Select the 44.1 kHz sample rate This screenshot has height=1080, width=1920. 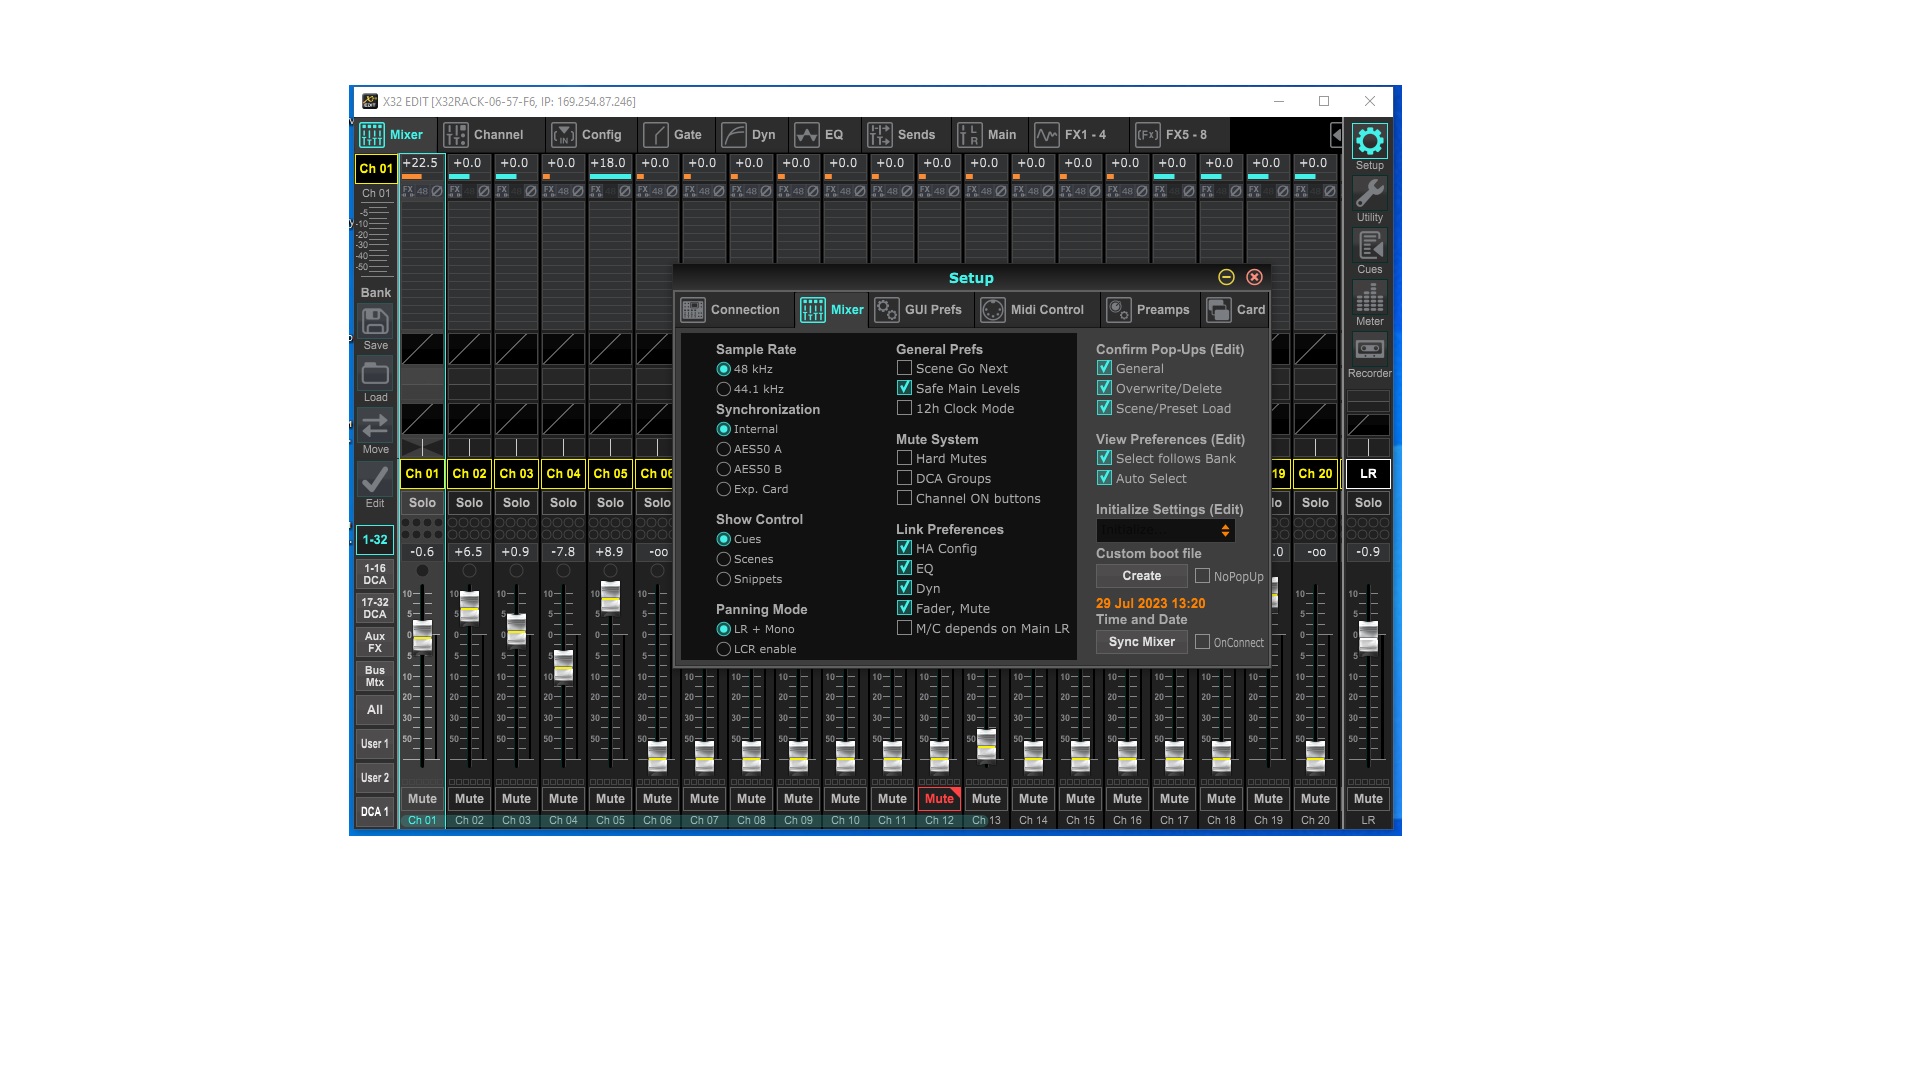724,389
